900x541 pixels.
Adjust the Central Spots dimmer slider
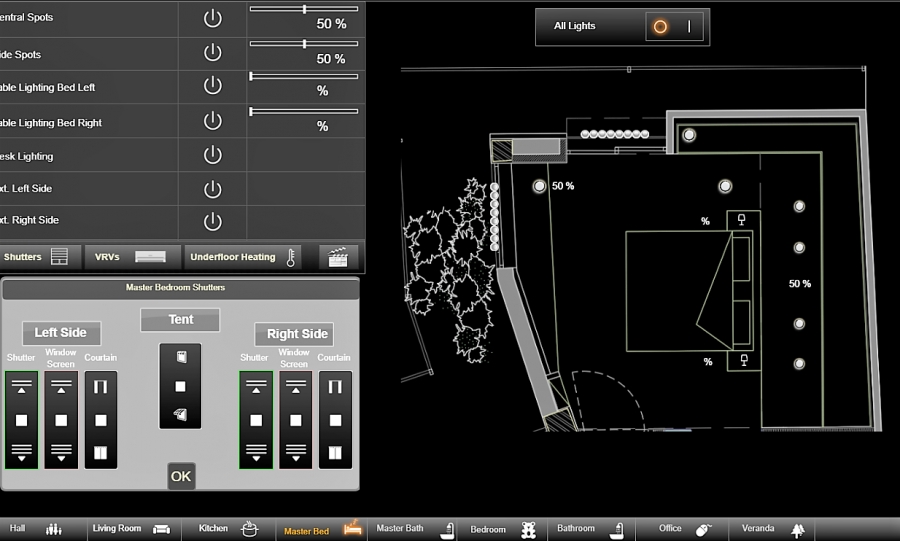pyautogui.click(x=304, y=9)
